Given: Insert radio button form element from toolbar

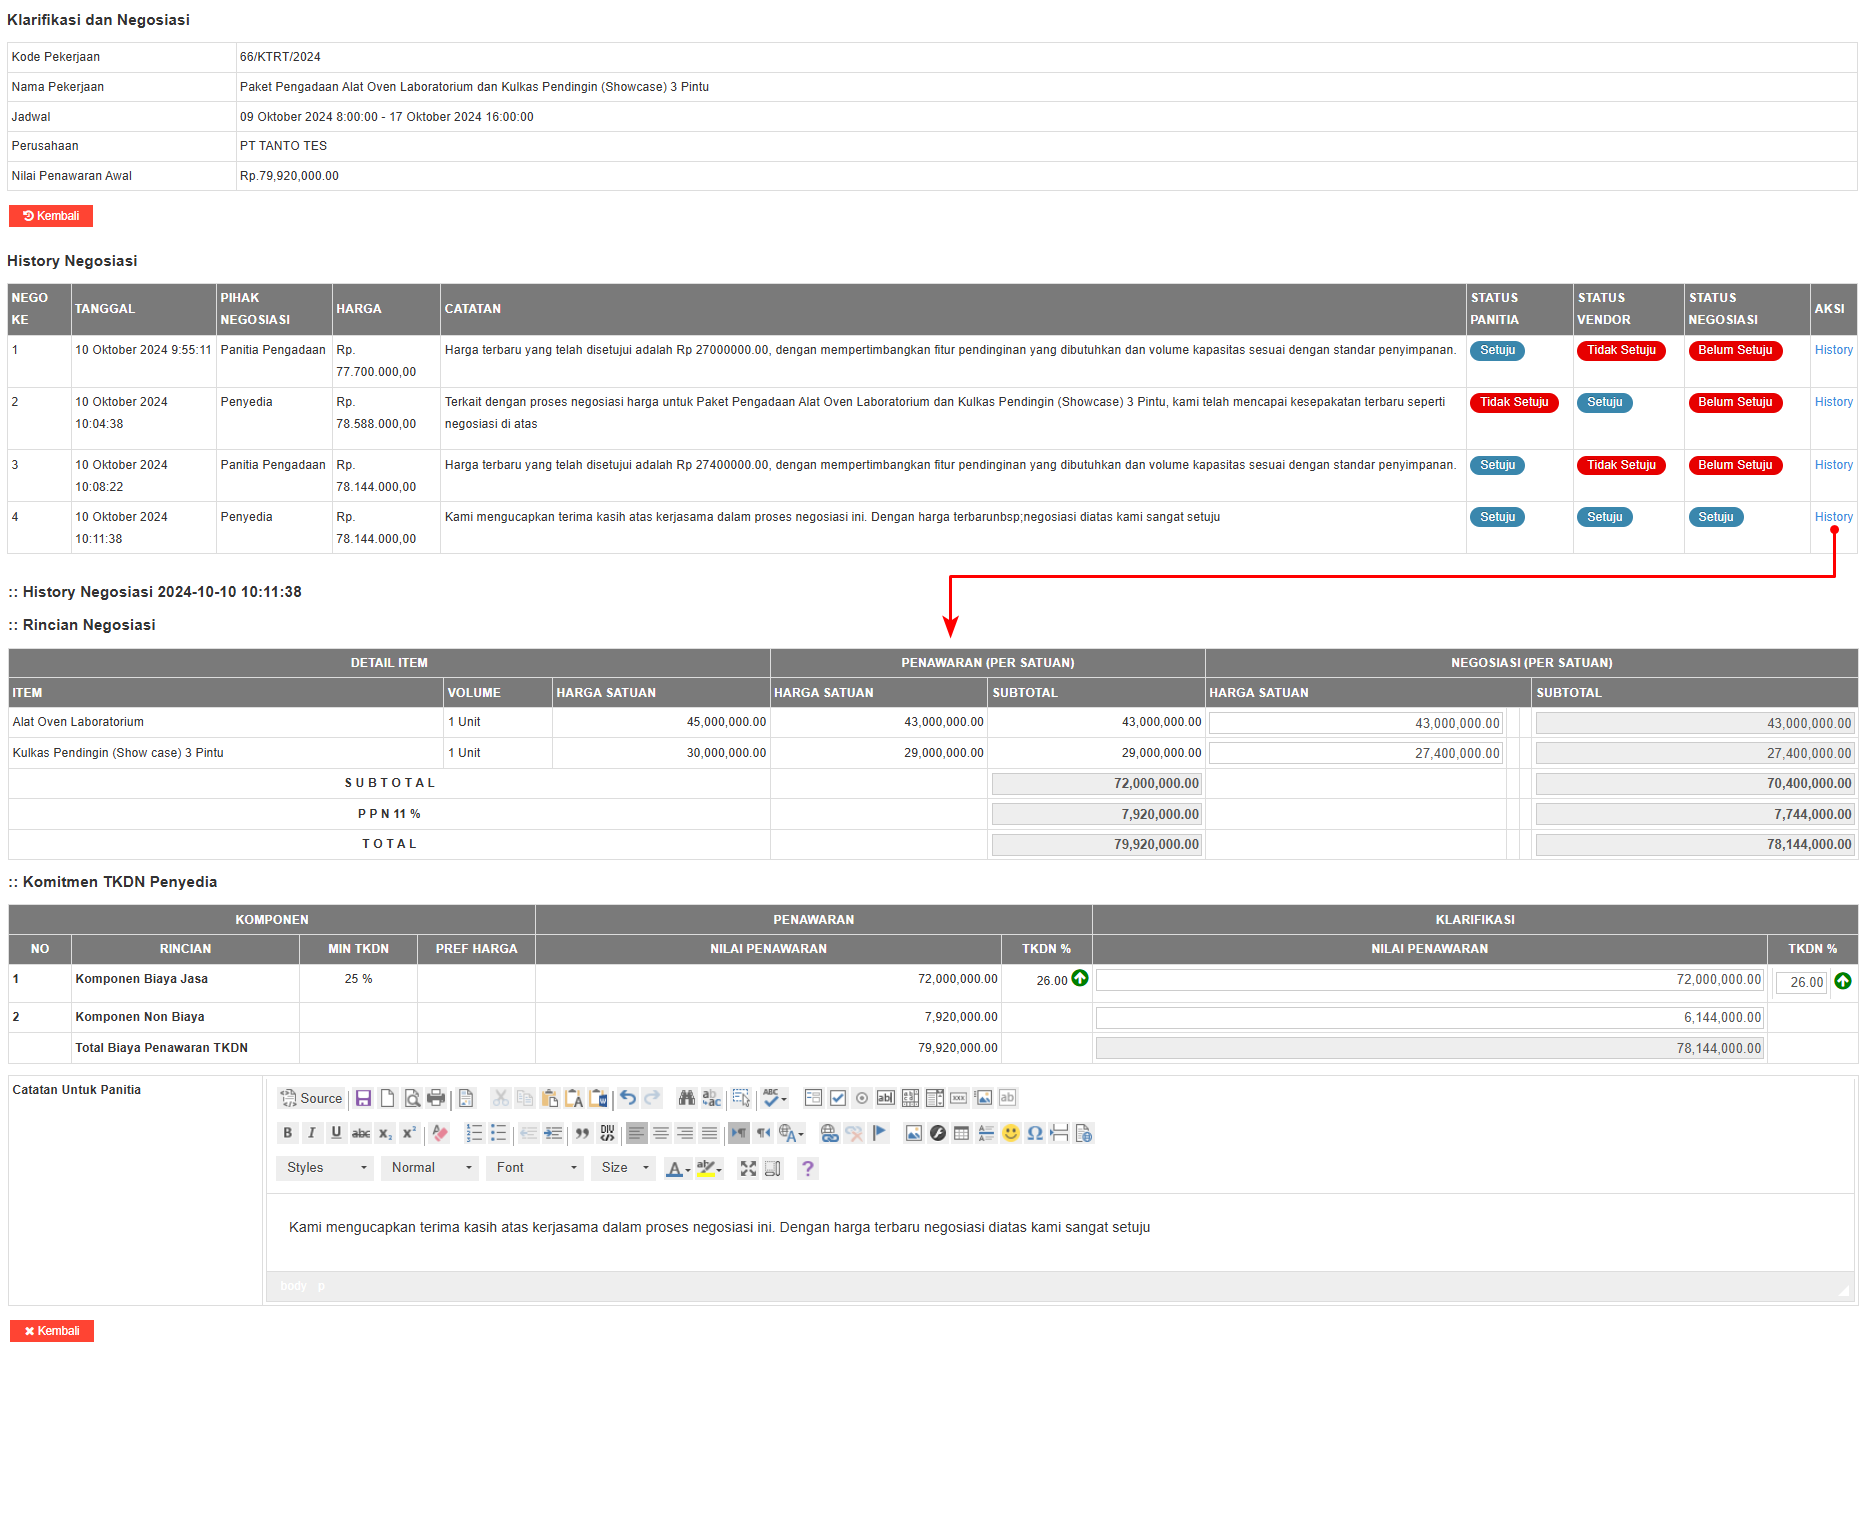Looking at the screenshot, I should click(x=862, y=1098).
